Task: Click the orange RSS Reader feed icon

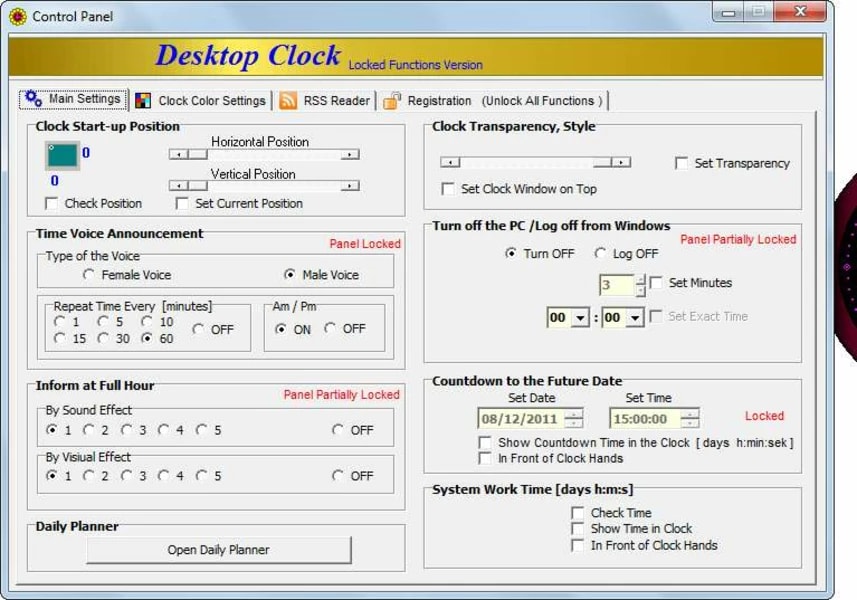Action: [288, 101]
